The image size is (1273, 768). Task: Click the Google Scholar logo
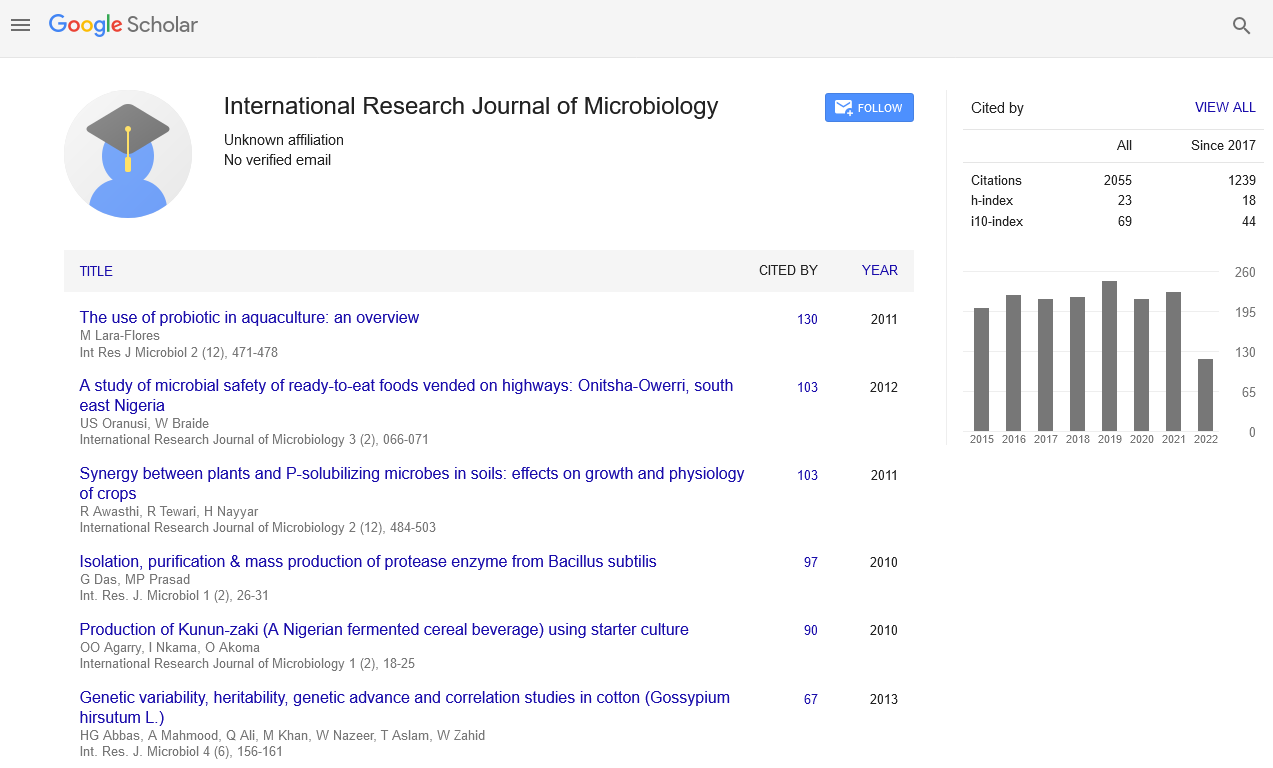[x=122, y=25]
